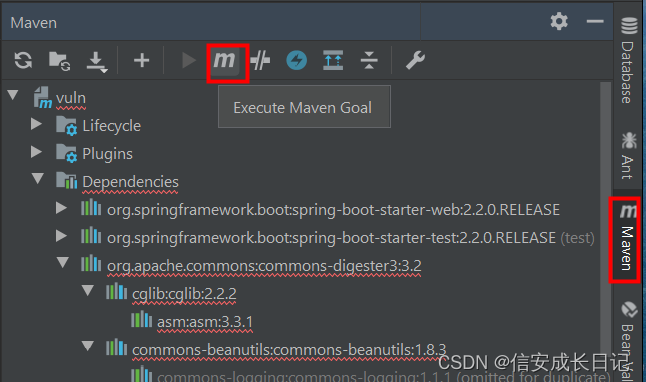This screenshot has height=382, width=646.
Task: Select spring-boot-starter-test:2.2.0.RELEASE text
Action: tap(331, 238)
